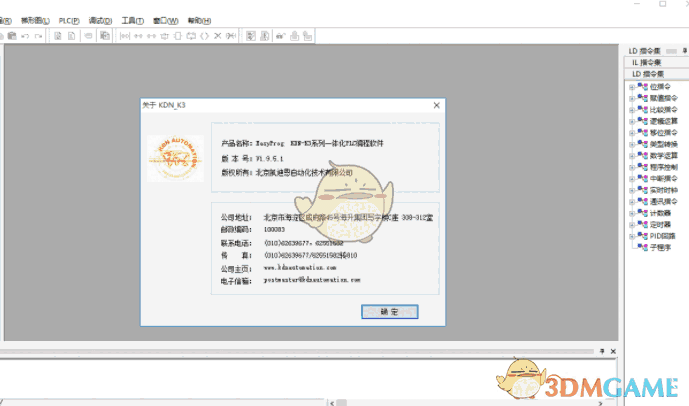Viewport: 689px width, 406px height.
Task: Open the 窗口(W) menu
Action: pyautogui.click(x=166, y=21)
